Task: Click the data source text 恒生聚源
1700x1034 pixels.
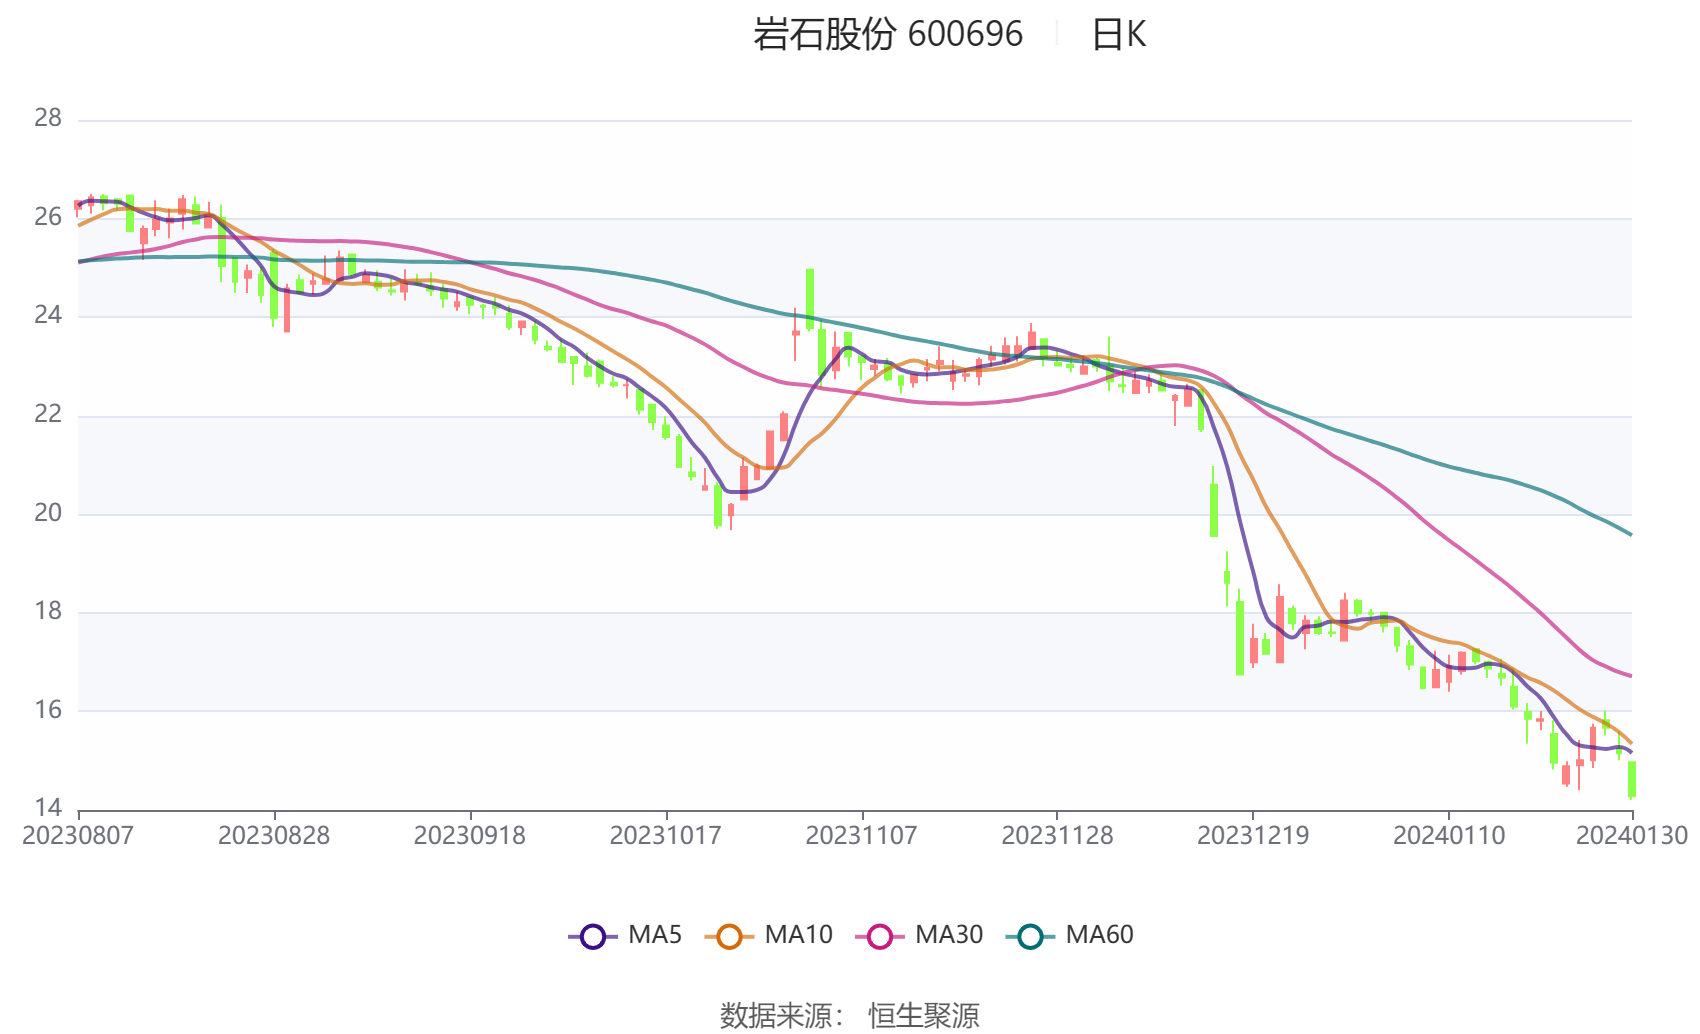Action: coord(924,1015)
